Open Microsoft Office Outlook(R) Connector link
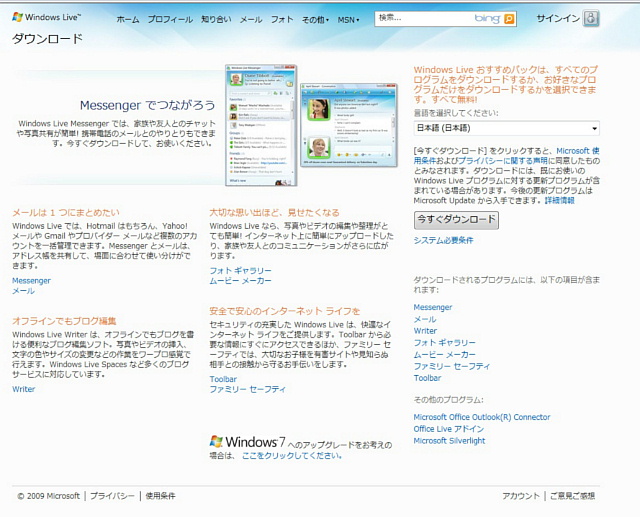Viewport: 640px width, 517px height. 482,417
